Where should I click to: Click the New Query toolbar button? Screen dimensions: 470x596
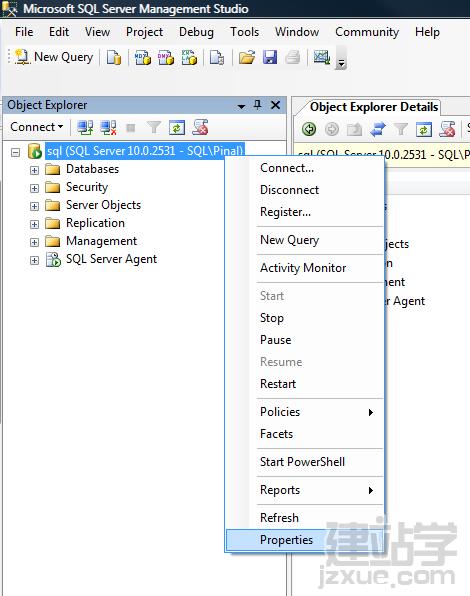54,57
